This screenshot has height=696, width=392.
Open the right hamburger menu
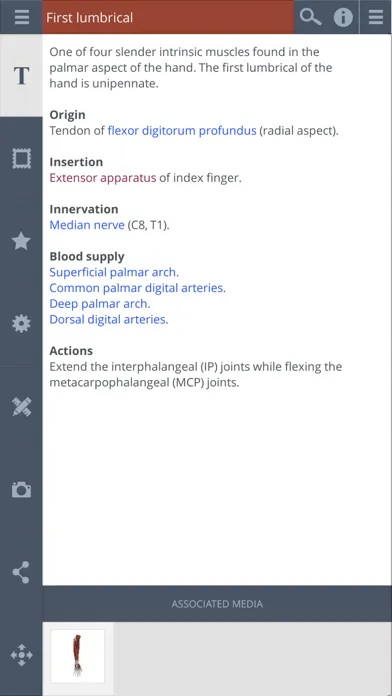tap(376, 17)
